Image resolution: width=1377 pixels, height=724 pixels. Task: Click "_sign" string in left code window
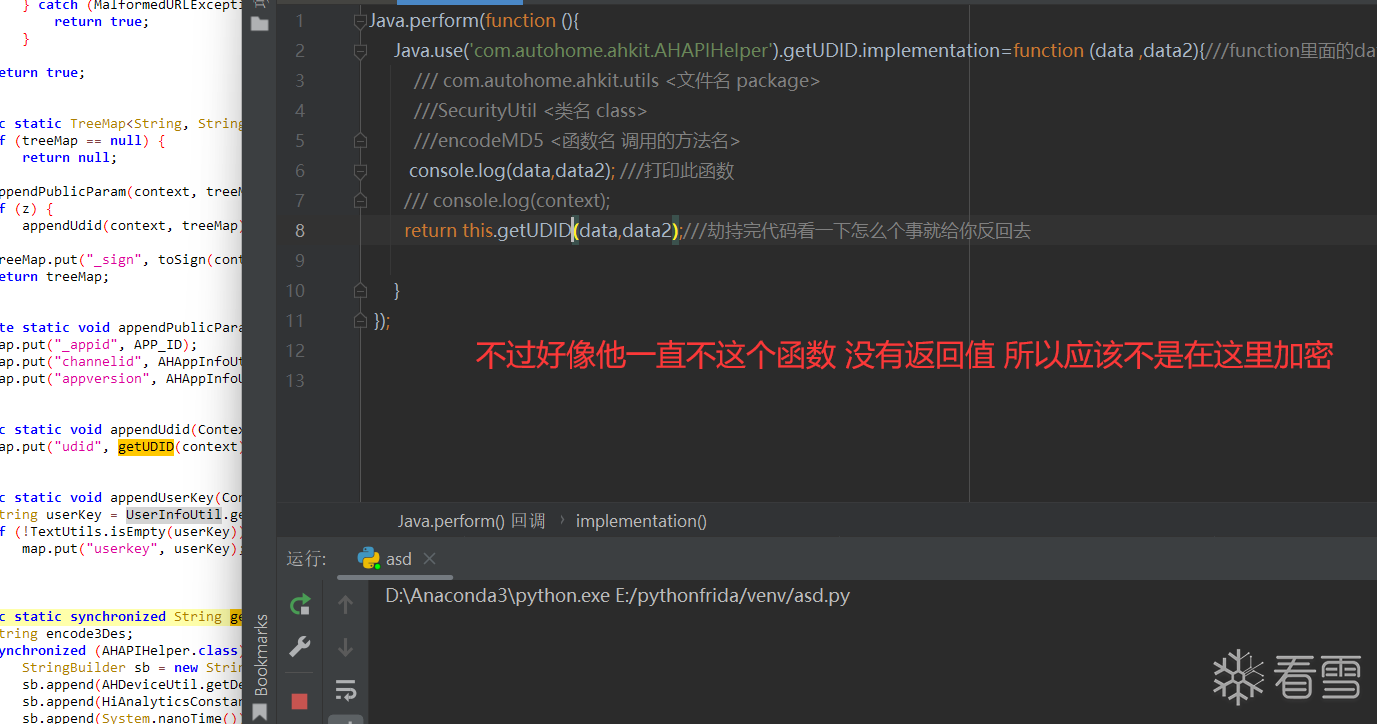pyautogui.click(x=118, y=259)
